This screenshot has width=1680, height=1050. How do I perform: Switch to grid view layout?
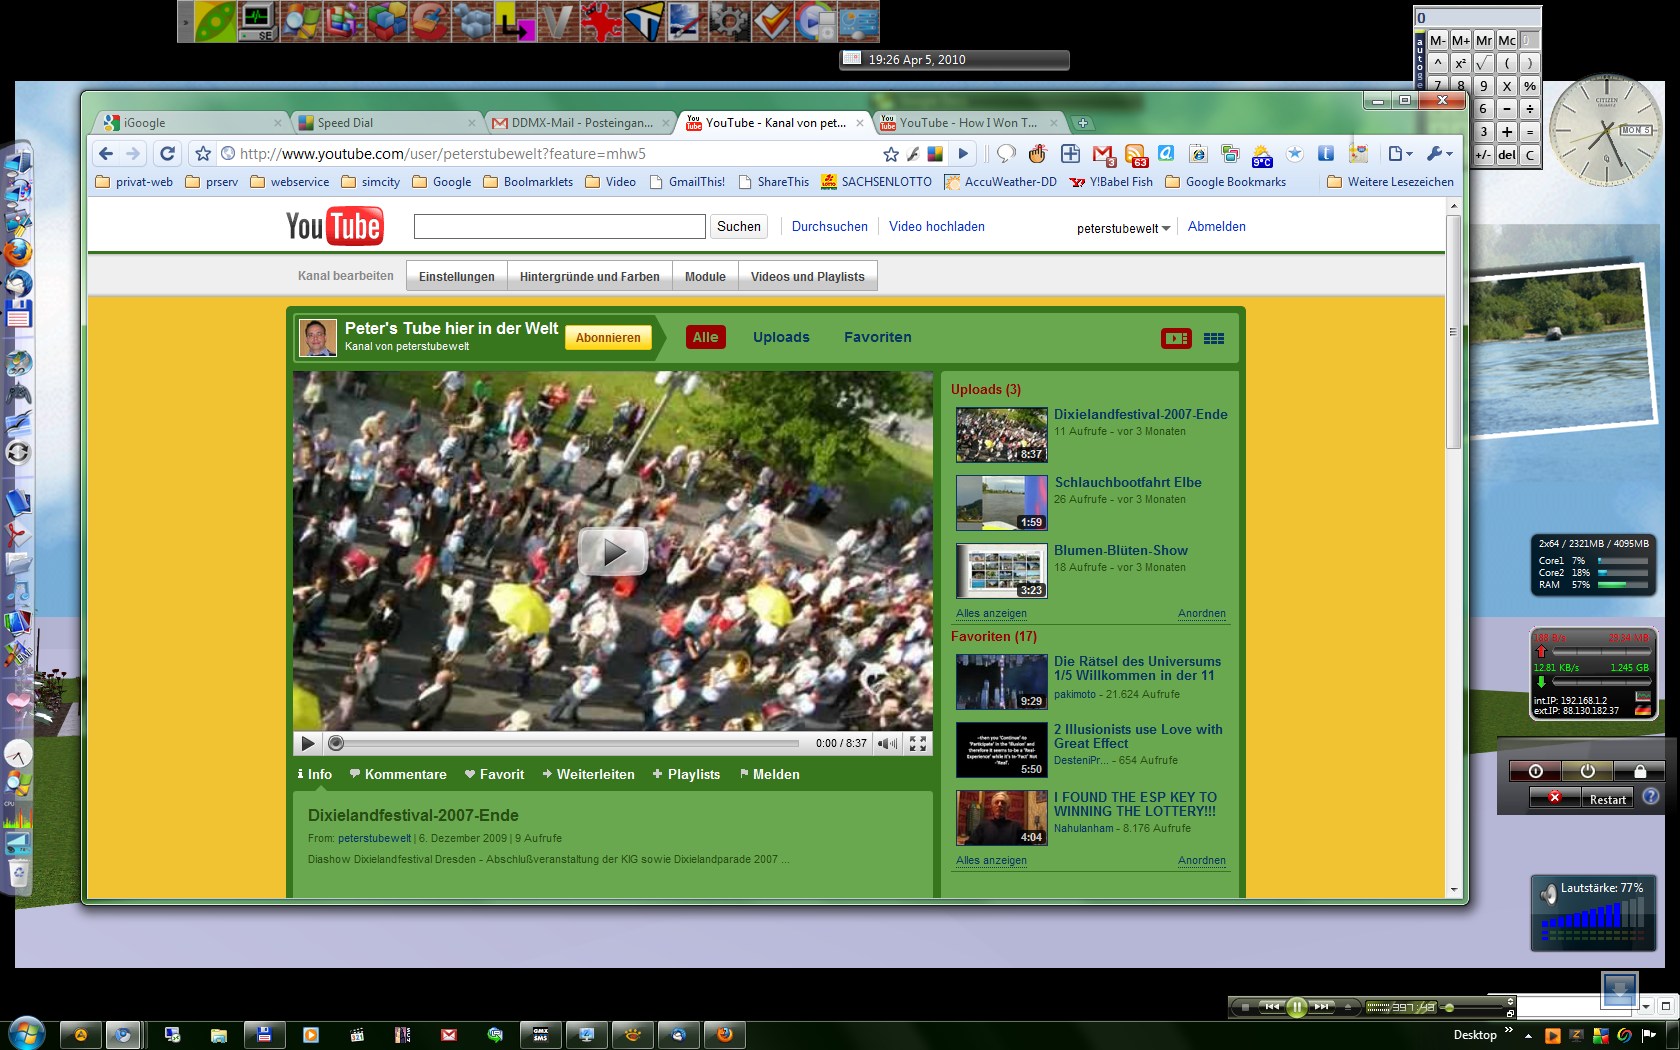pos(1214,338)
